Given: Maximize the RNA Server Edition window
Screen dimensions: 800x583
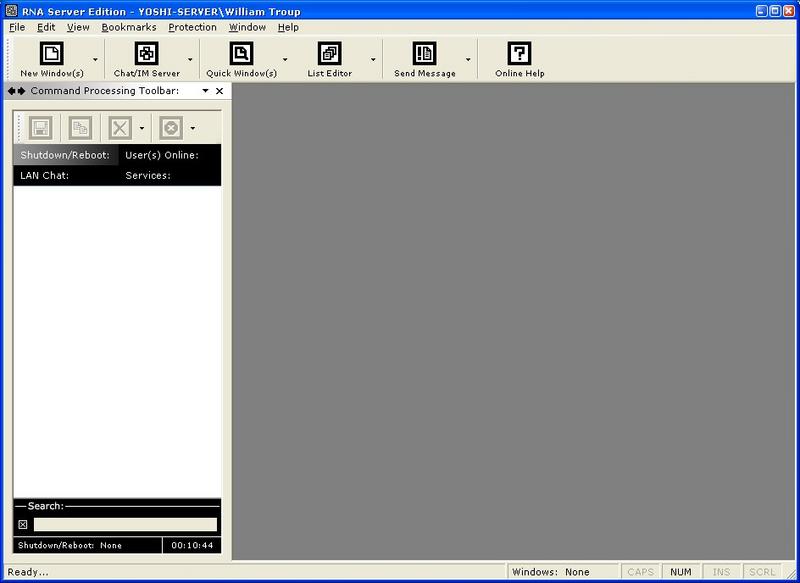Looking at the screenshot, I should (x=775, y=11).
